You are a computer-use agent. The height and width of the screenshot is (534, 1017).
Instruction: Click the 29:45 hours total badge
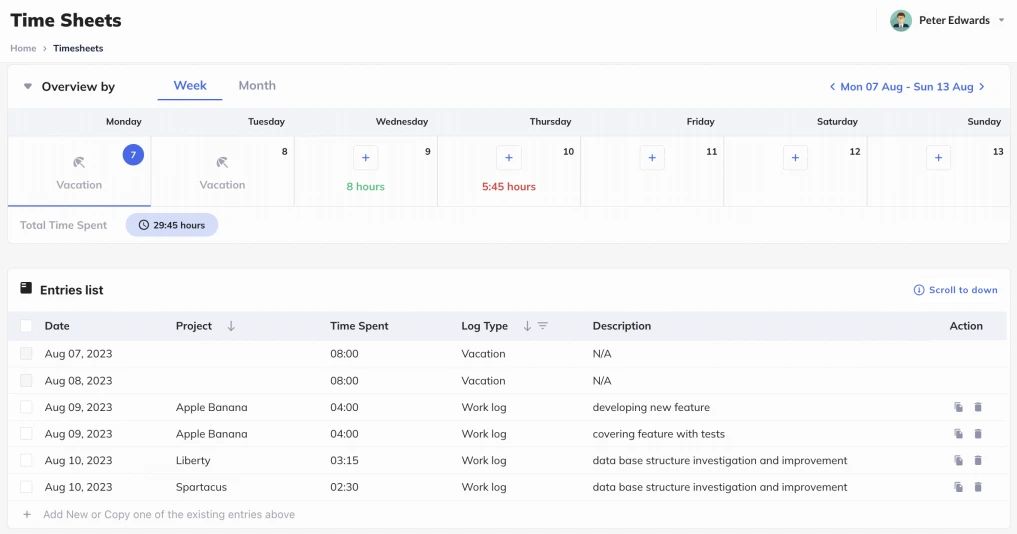(x=172, y=225)
